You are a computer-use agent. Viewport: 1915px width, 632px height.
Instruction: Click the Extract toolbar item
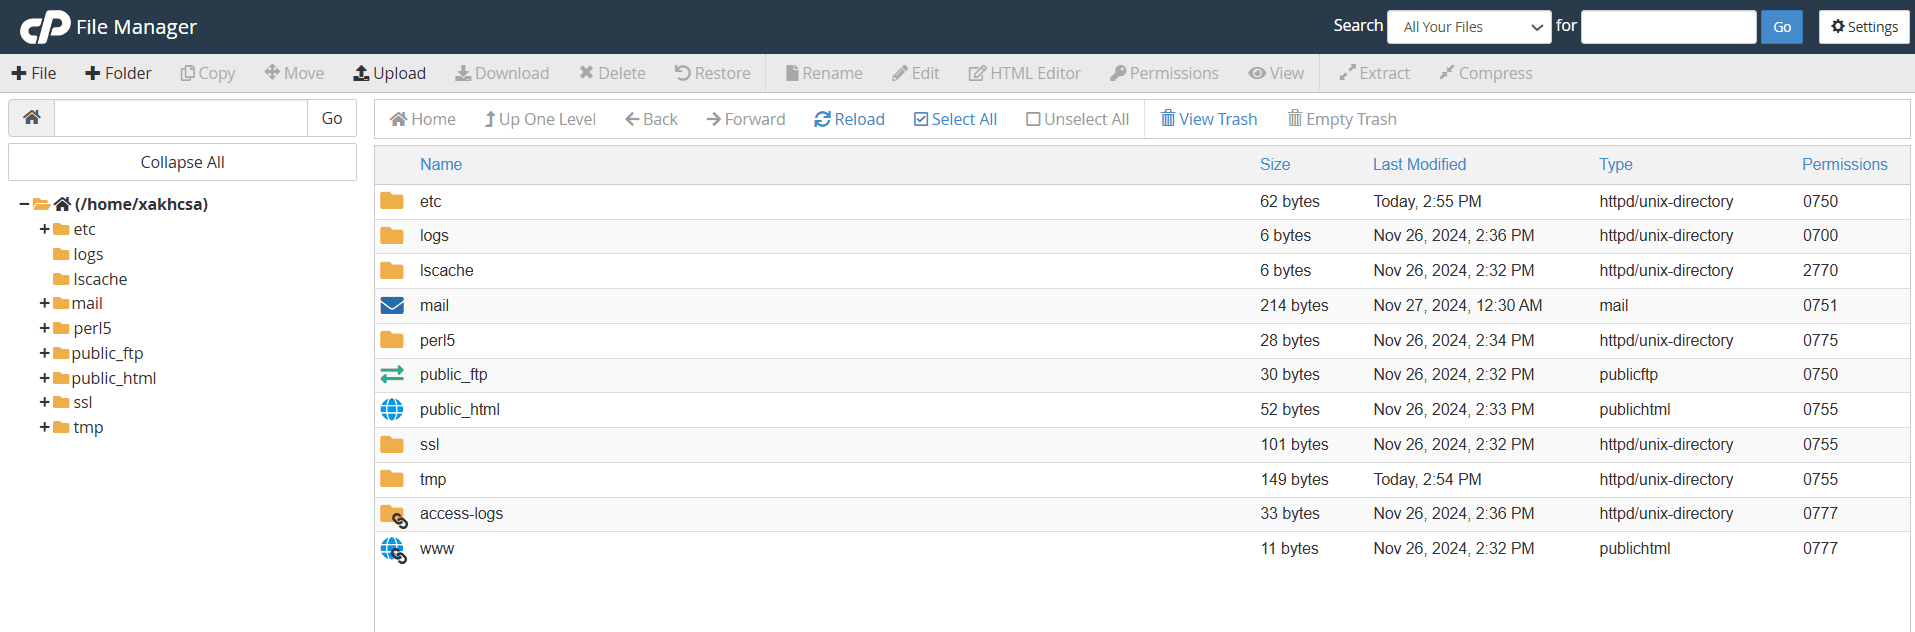(1374, 73)
